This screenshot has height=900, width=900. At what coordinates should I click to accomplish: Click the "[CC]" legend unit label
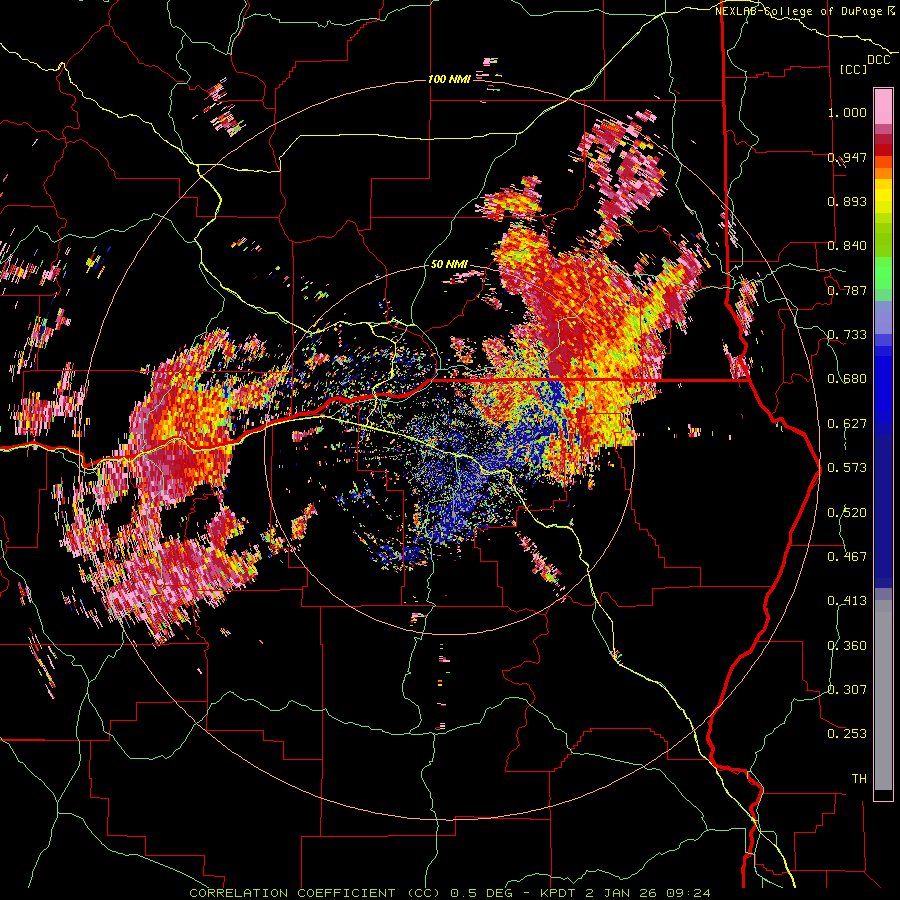click(x=853, y=69)
